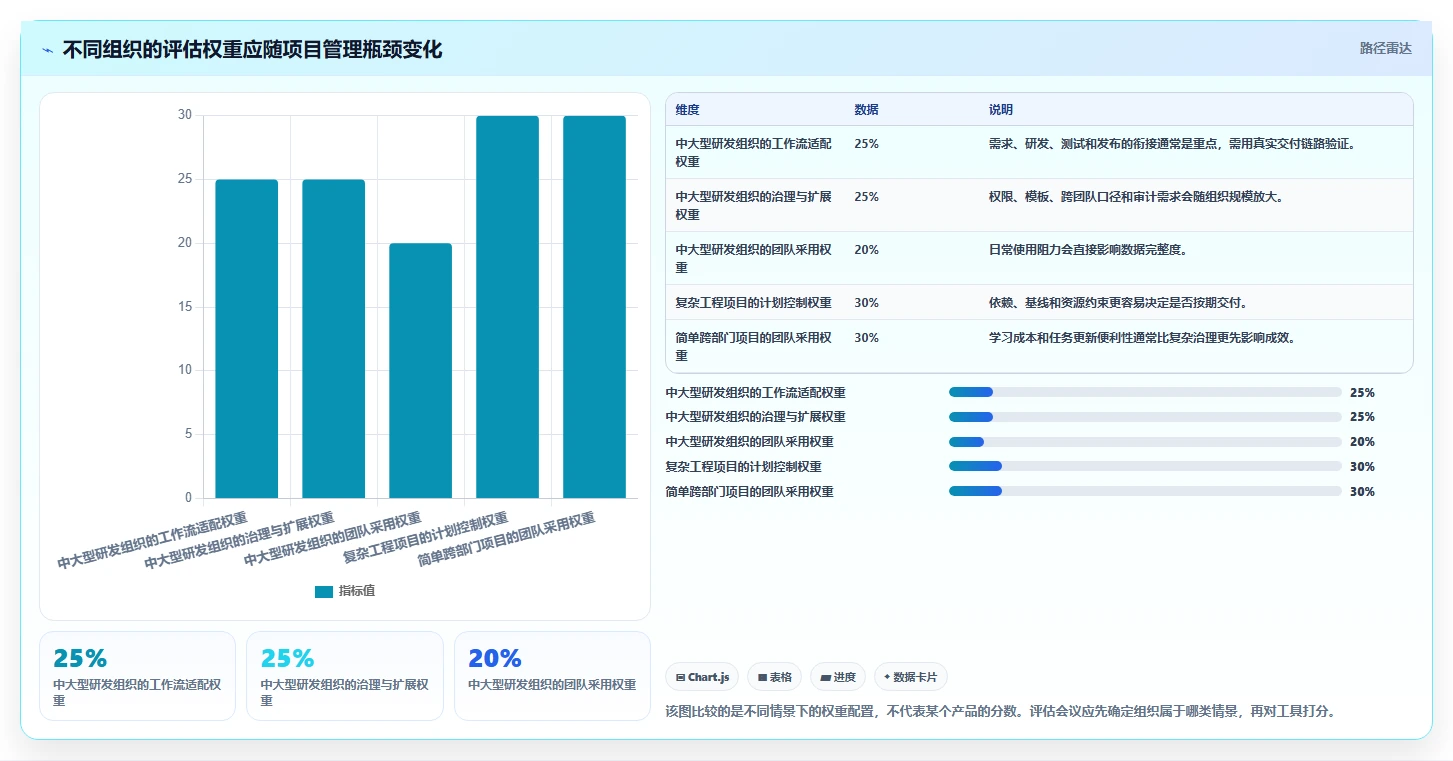The width and height of the screenshot is (1453, 761).
Task: Click the 路径雷达 label in header
Action: [1385, 48]
